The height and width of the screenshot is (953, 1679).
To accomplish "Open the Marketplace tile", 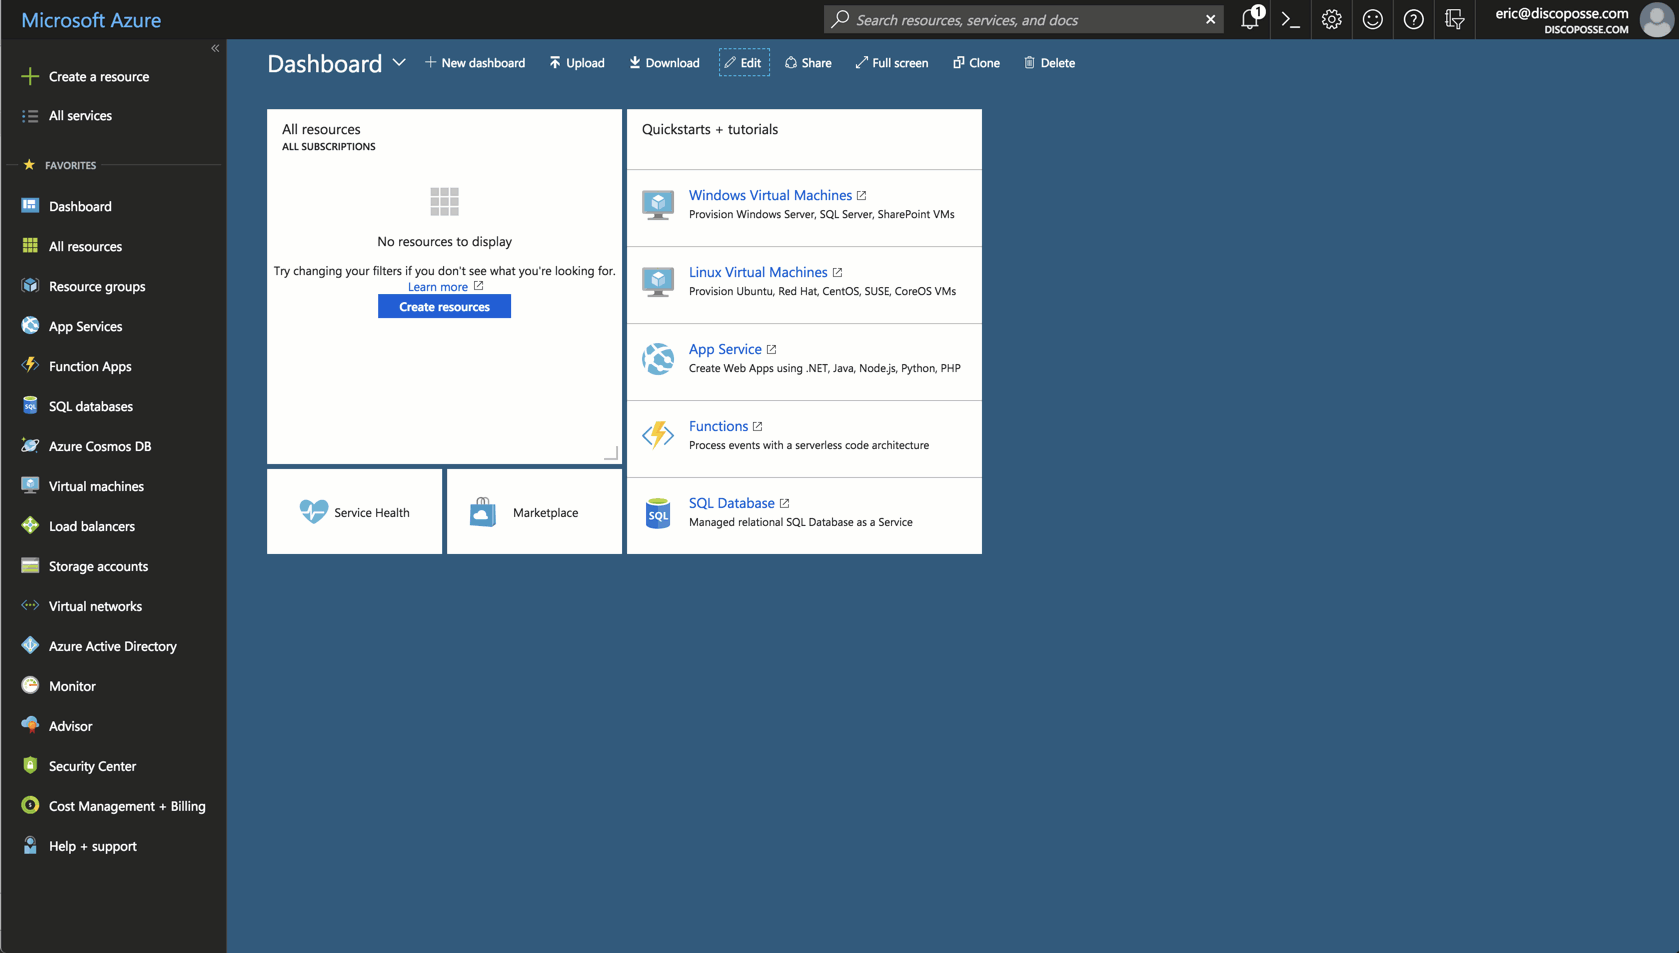I will (x=534, y=512).
